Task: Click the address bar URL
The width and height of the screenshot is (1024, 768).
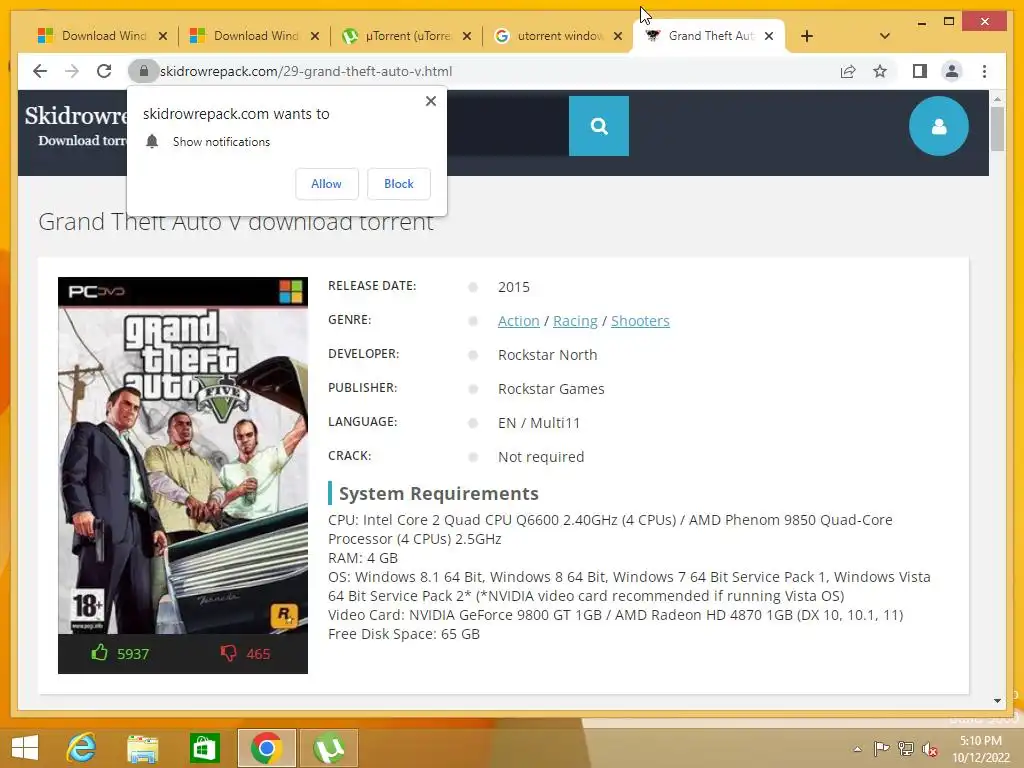Action: pos(306,71)
